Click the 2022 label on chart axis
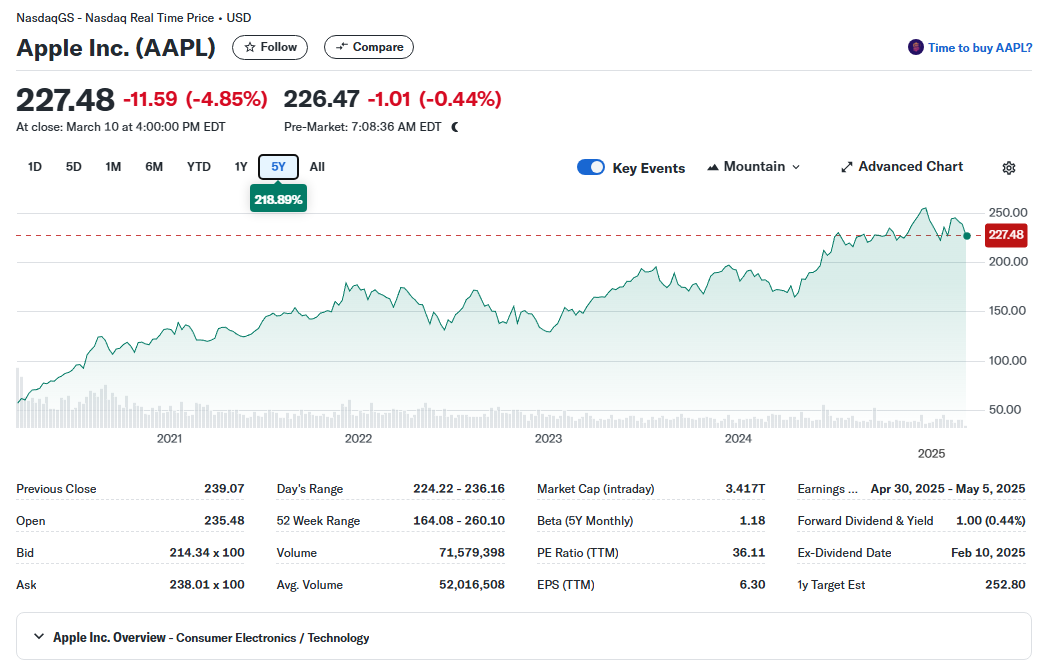The height and width of the screenshot is (664, 1045). click(x=358, y=439)
